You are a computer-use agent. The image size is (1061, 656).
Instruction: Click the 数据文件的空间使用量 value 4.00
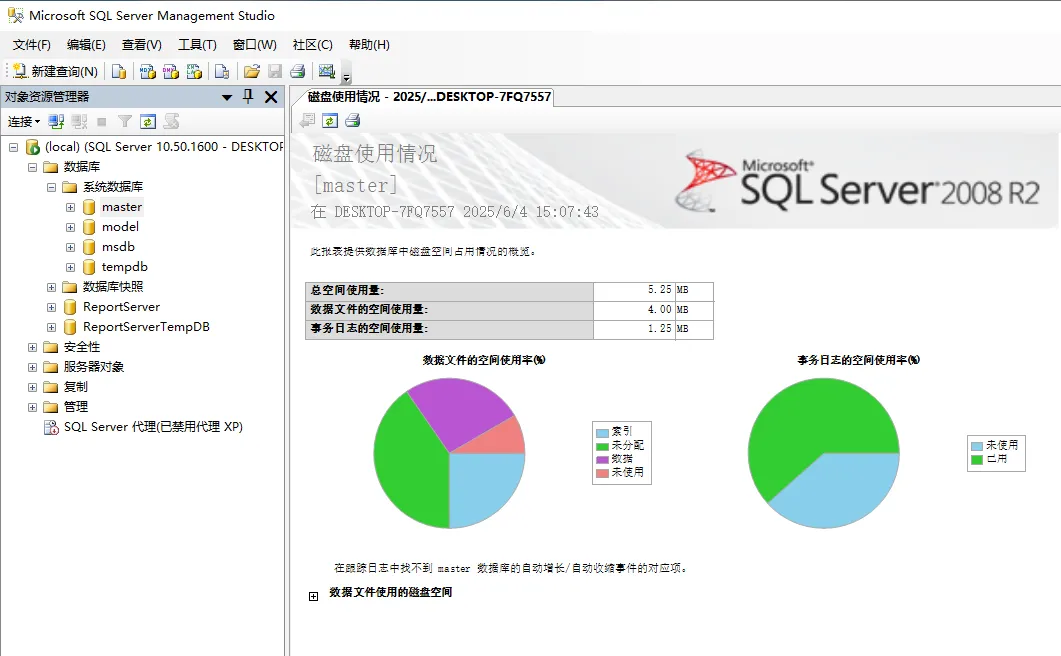tap(659, 309)
